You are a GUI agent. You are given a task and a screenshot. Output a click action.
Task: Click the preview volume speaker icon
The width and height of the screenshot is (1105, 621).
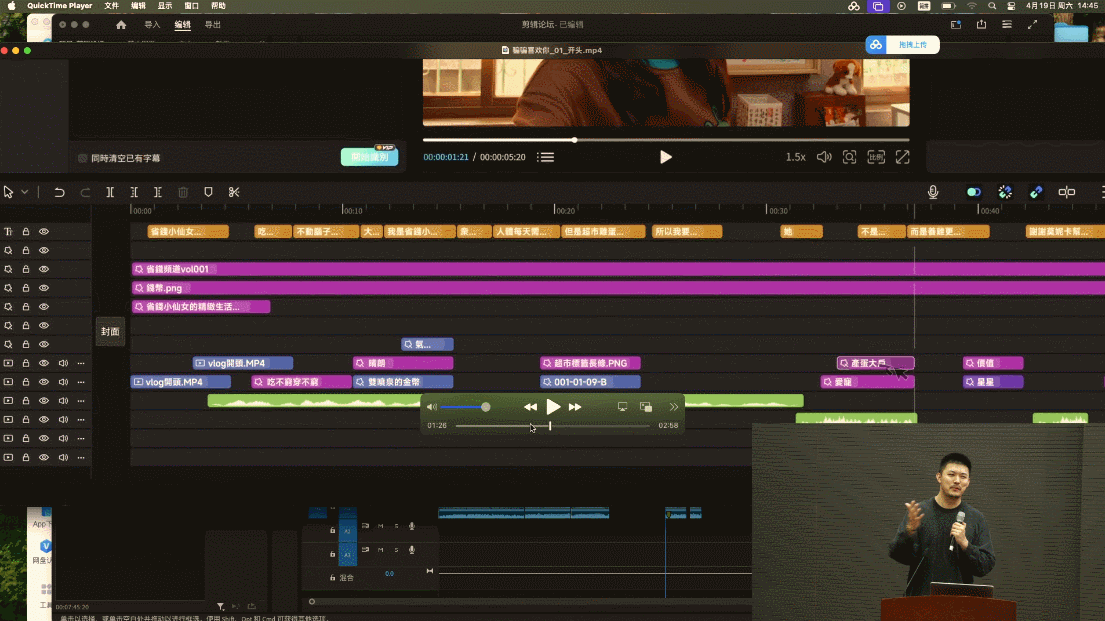tap(824, 157)
